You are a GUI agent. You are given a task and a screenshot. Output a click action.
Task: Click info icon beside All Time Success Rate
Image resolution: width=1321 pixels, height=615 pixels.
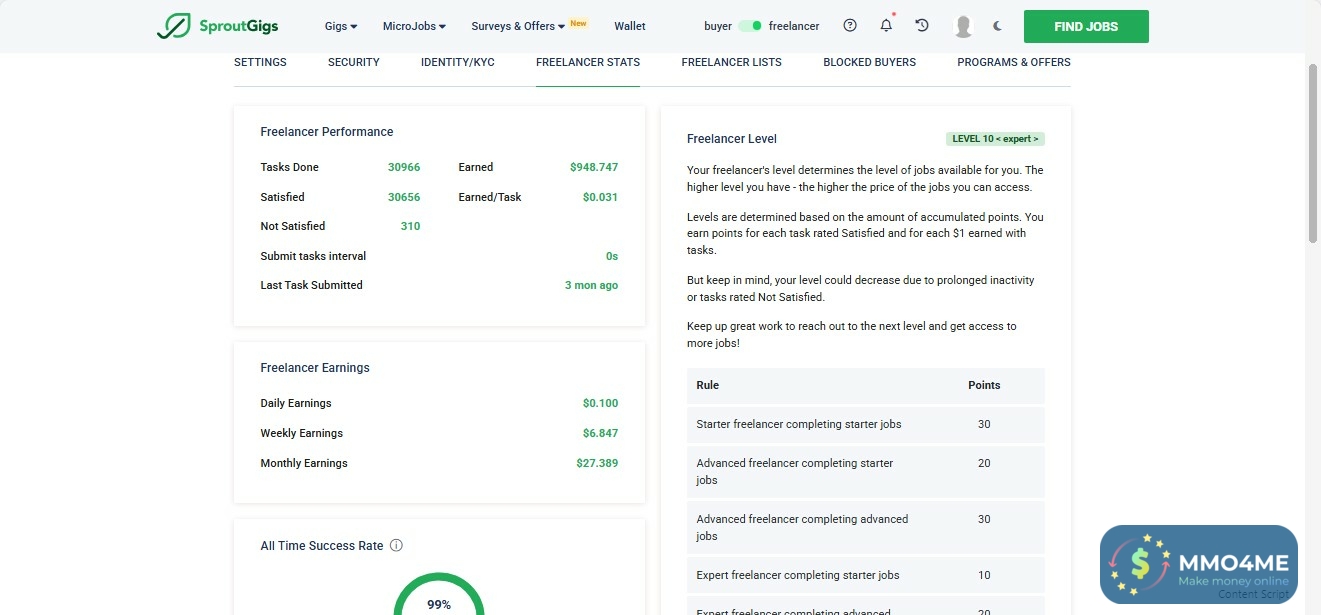(396, 546)
